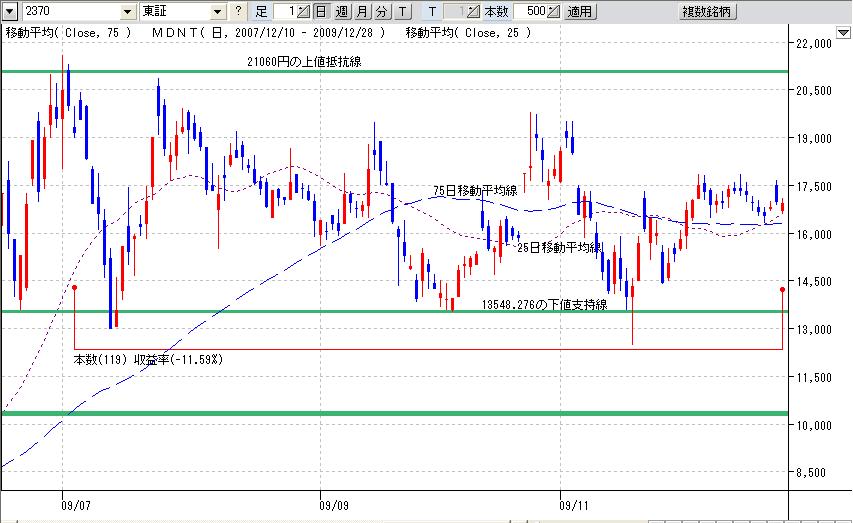
Task: Switch to monthly (月) chart interval
Action: [x=362, y=12]
